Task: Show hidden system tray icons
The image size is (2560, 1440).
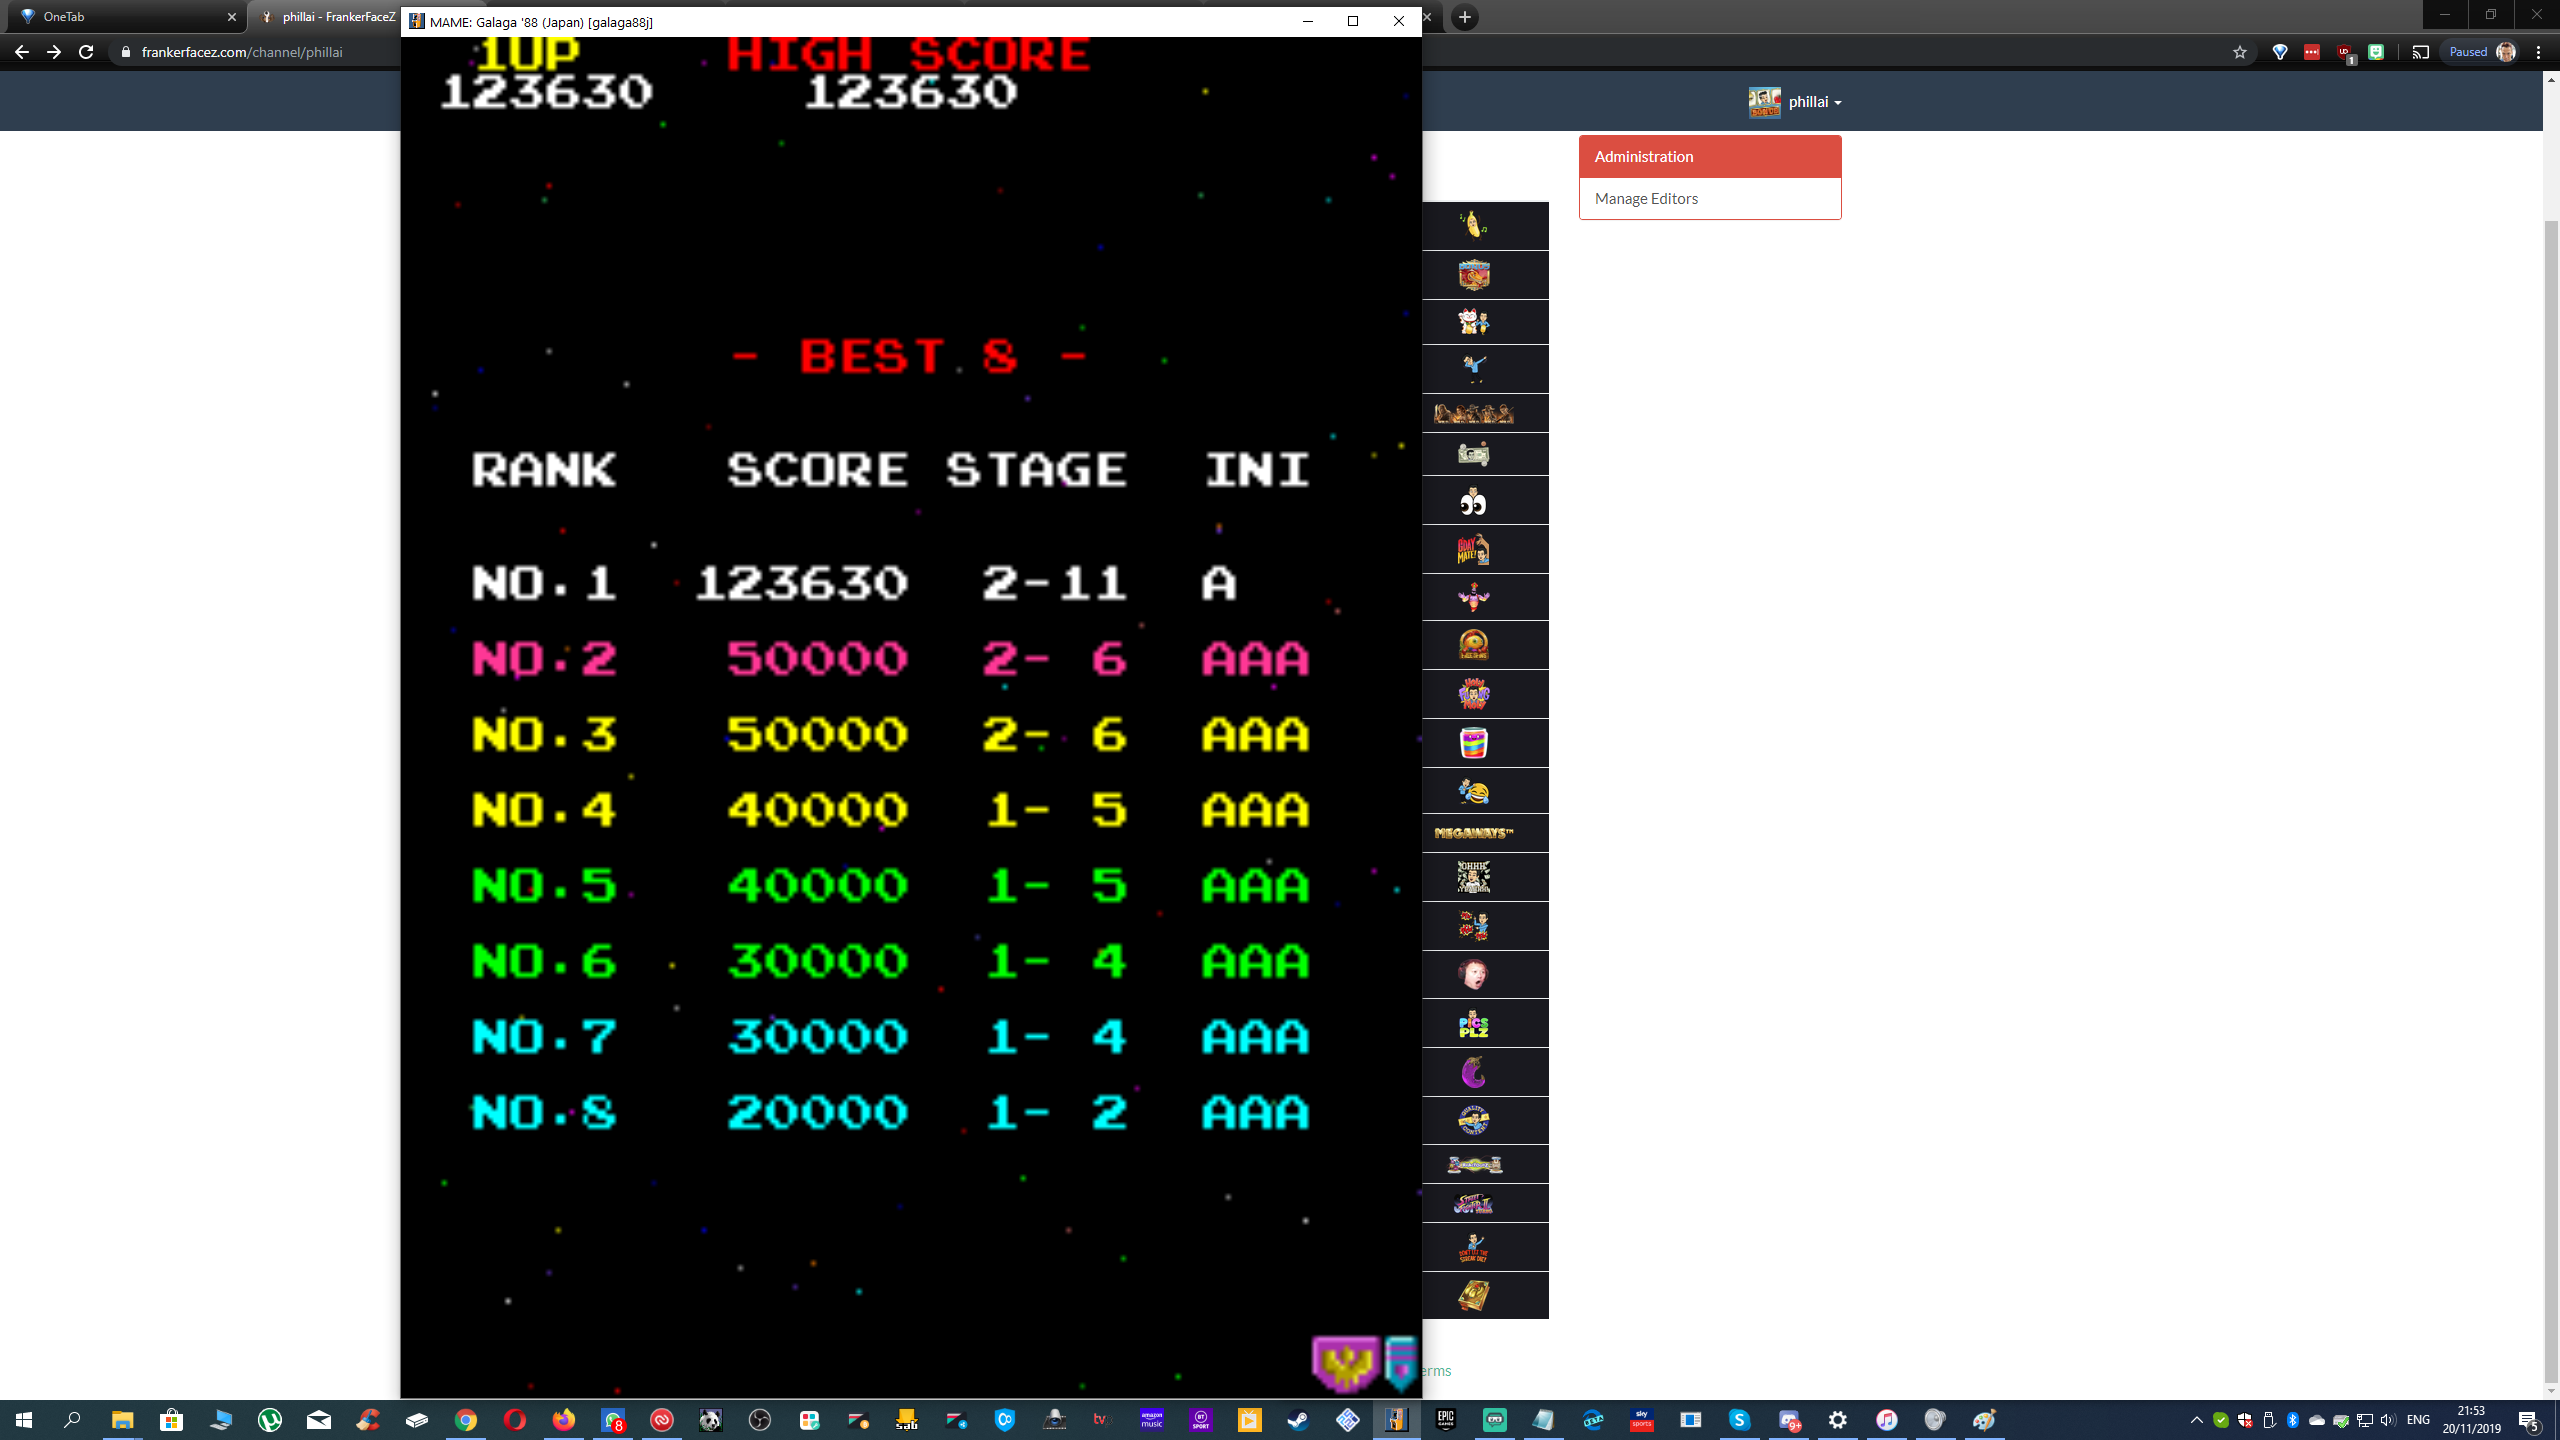Action: (x=2197, y=1420)
